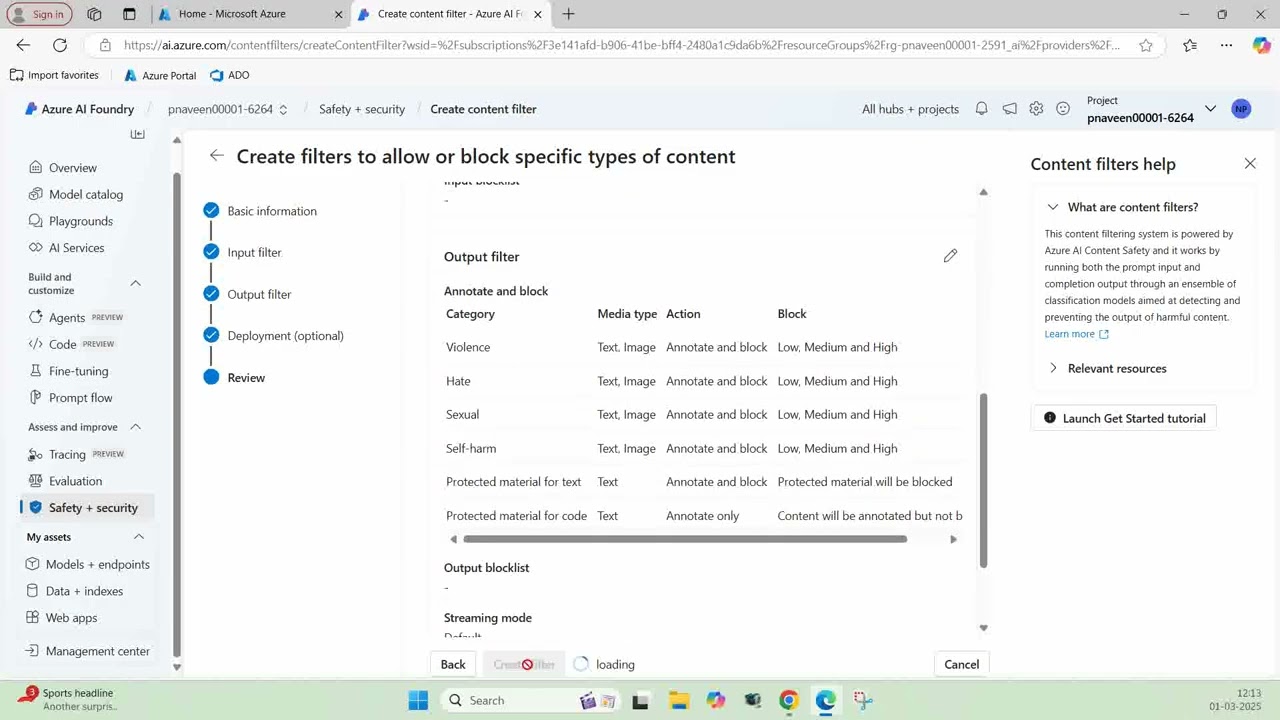Refresh the browser page
This screenshot has width=1280, height=720.
coord(60,45)
